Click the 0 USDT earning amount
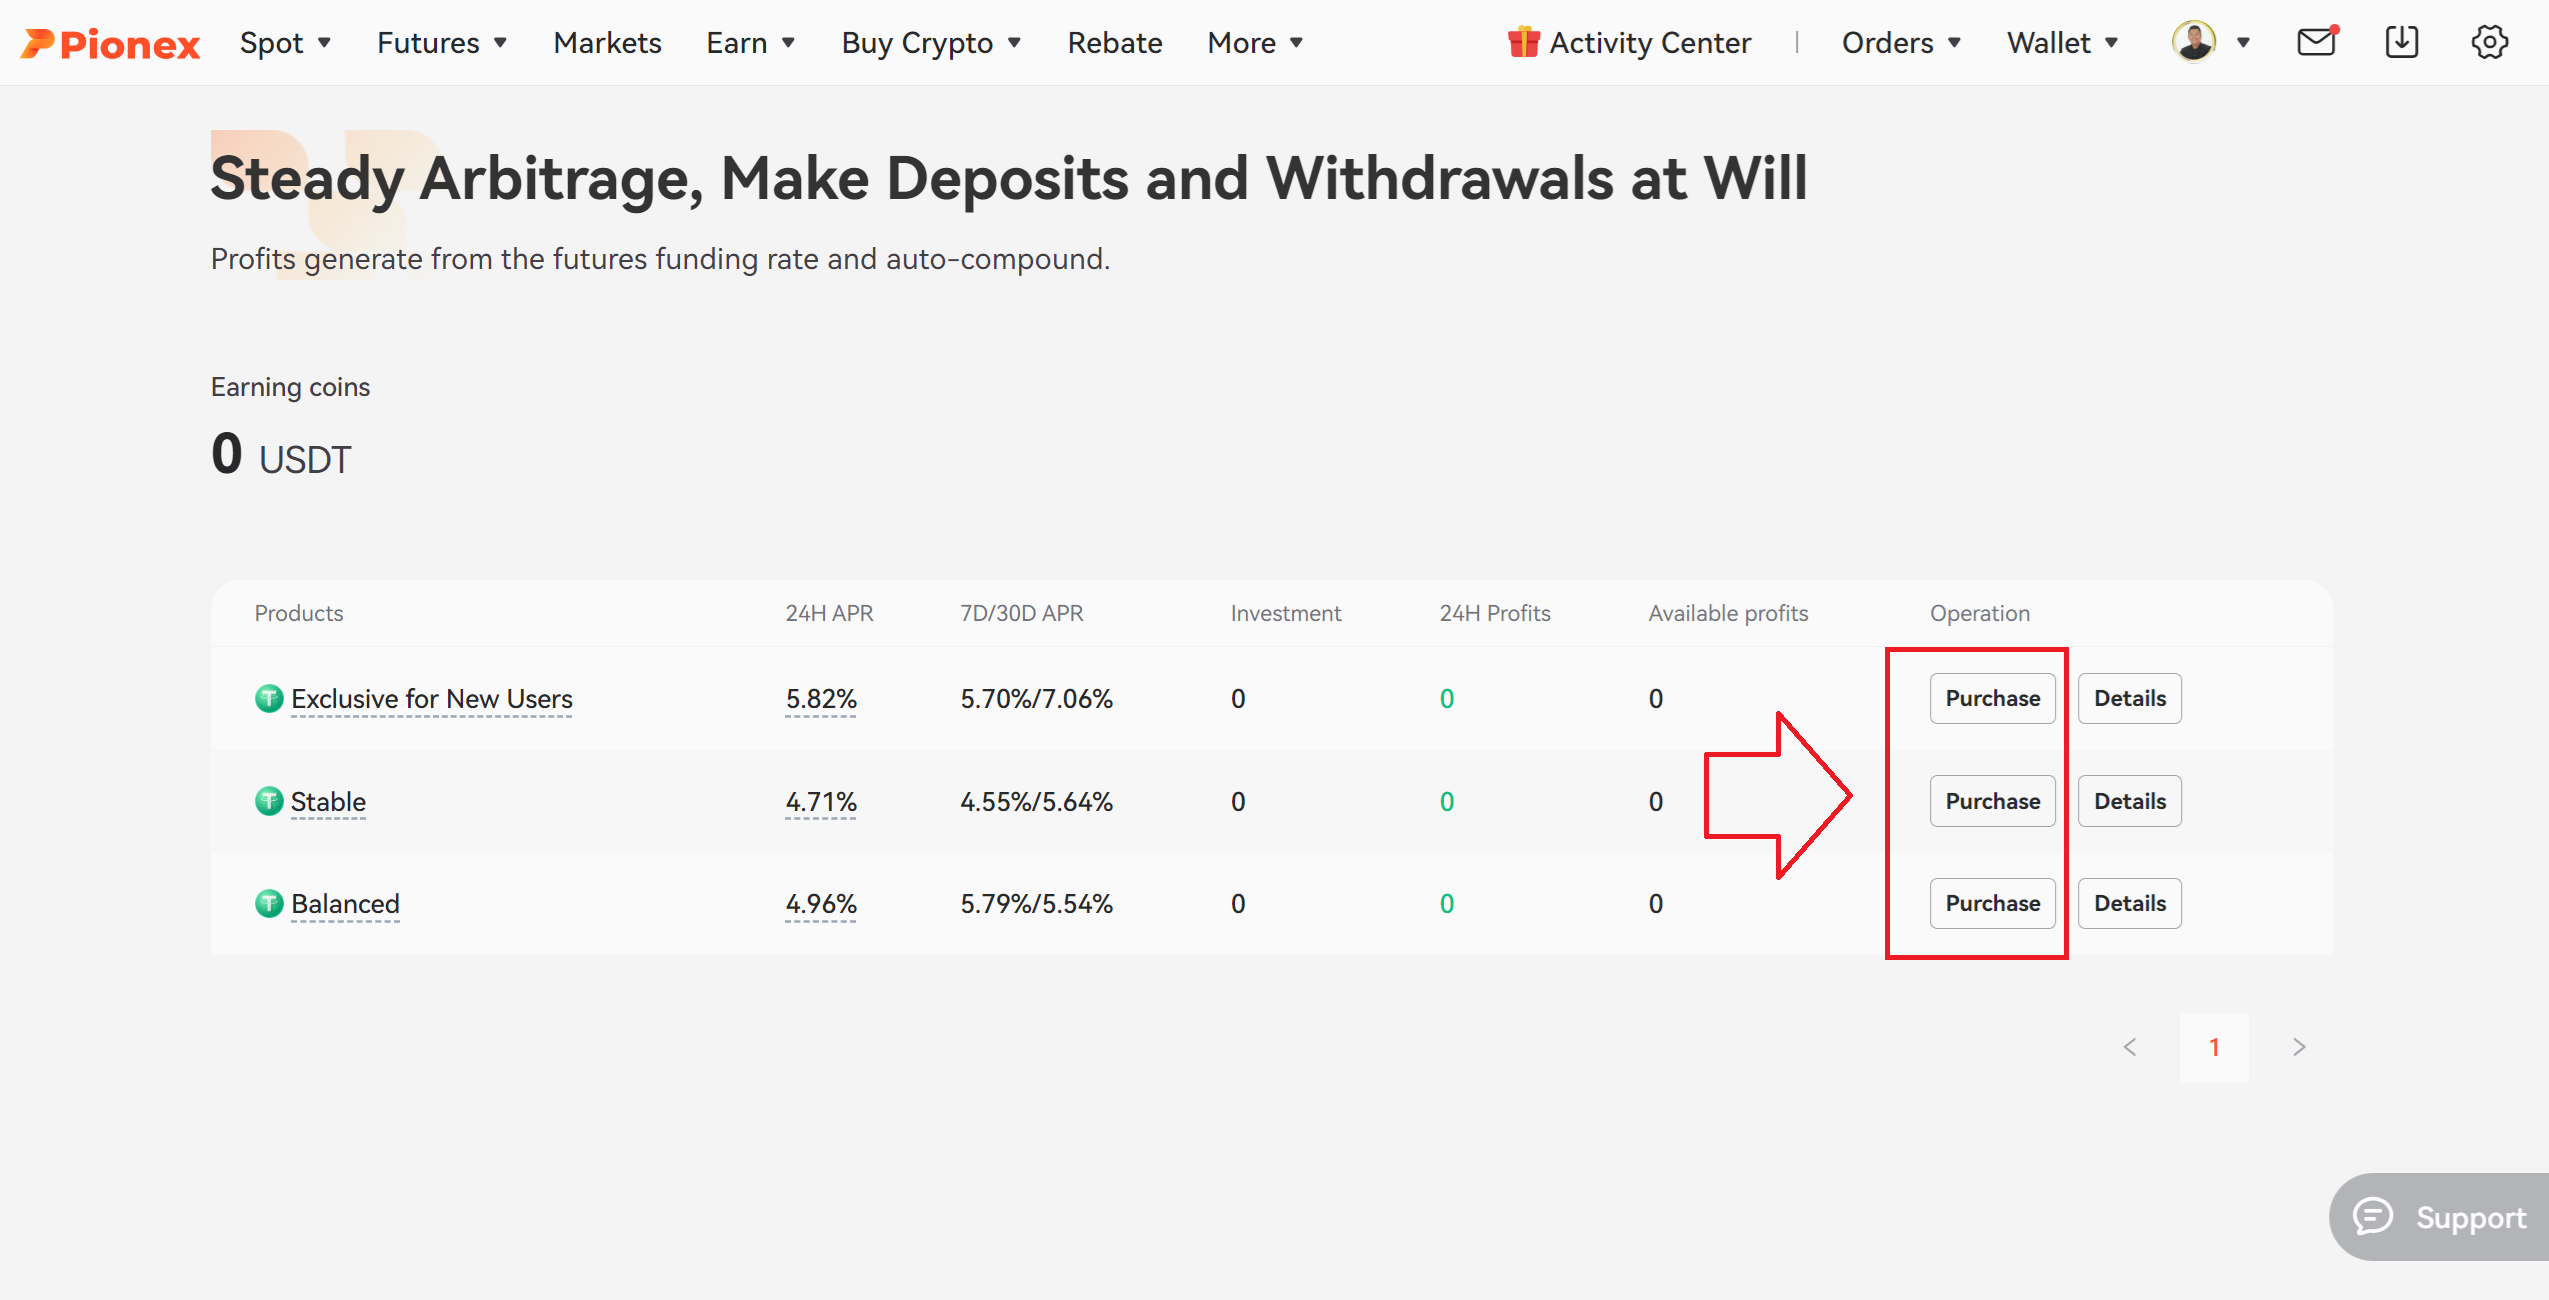2549x1300 pixels. tap(281, 455)
